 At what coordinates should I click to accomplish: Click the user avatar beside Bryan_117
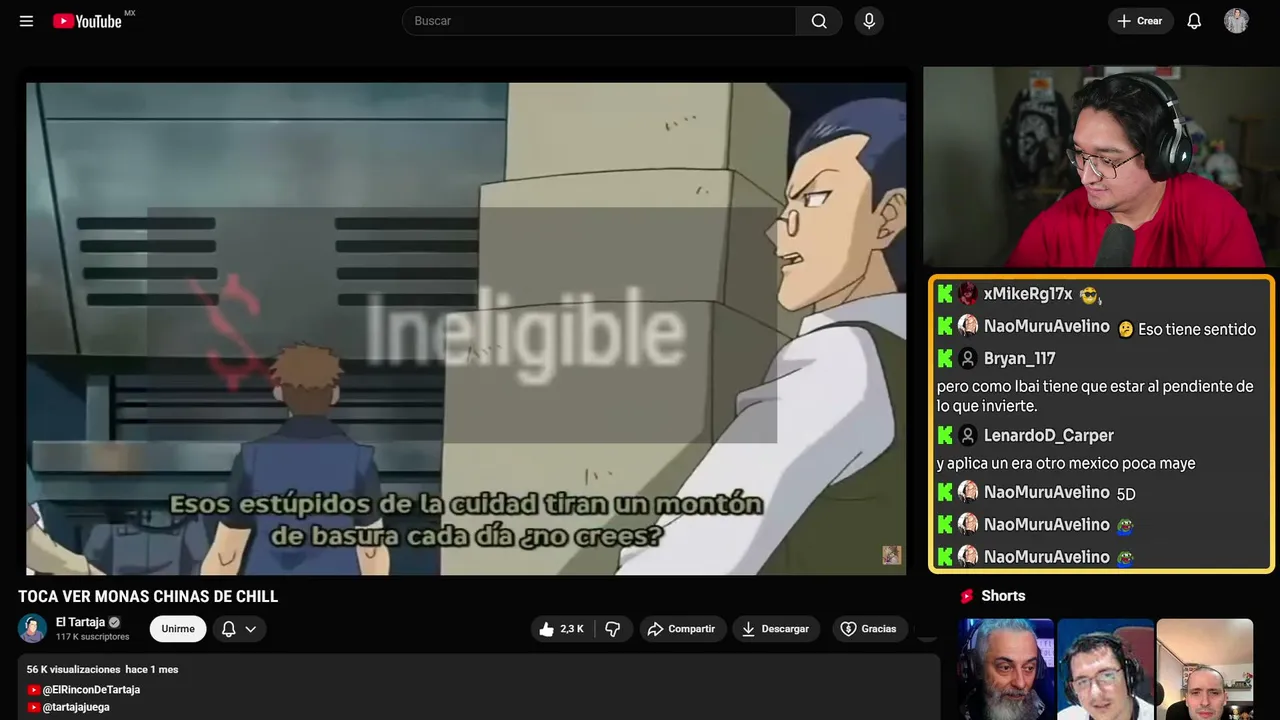[x=968, y=358]
